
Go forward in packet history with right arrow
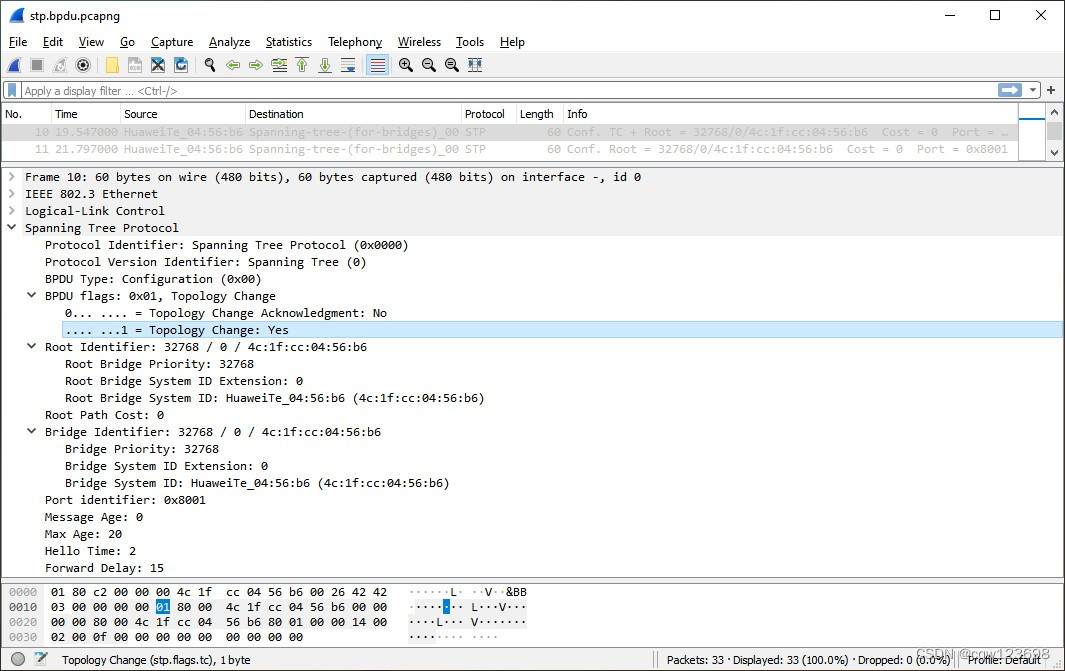[255, 65]
